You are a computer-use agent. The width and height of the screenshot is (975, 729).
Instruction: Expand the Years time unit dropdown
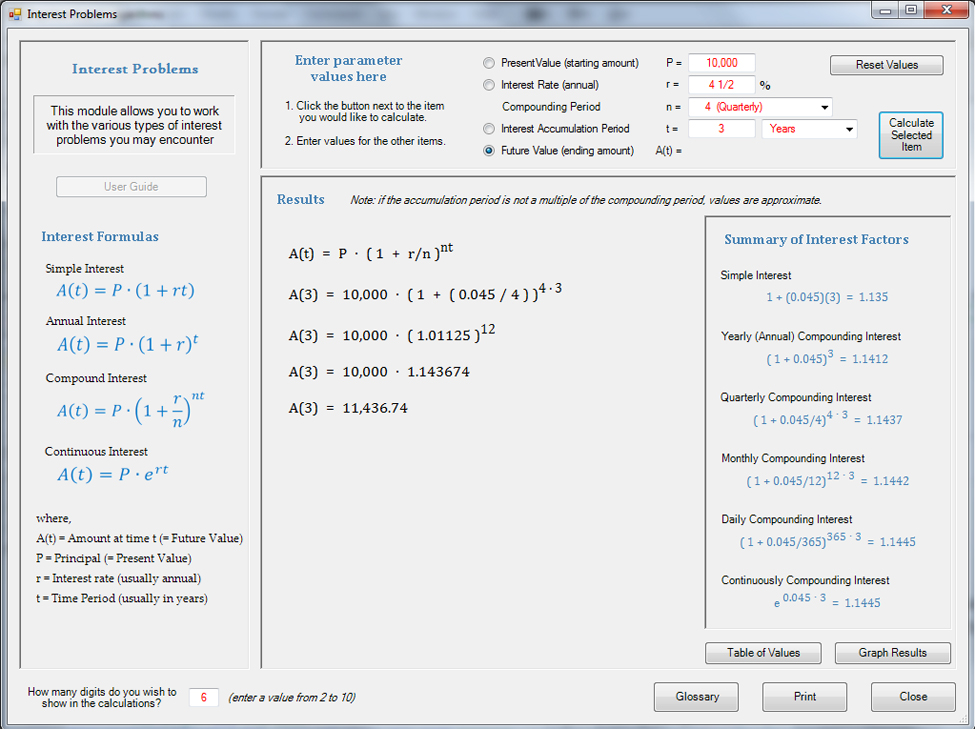[x=849, y=129]
